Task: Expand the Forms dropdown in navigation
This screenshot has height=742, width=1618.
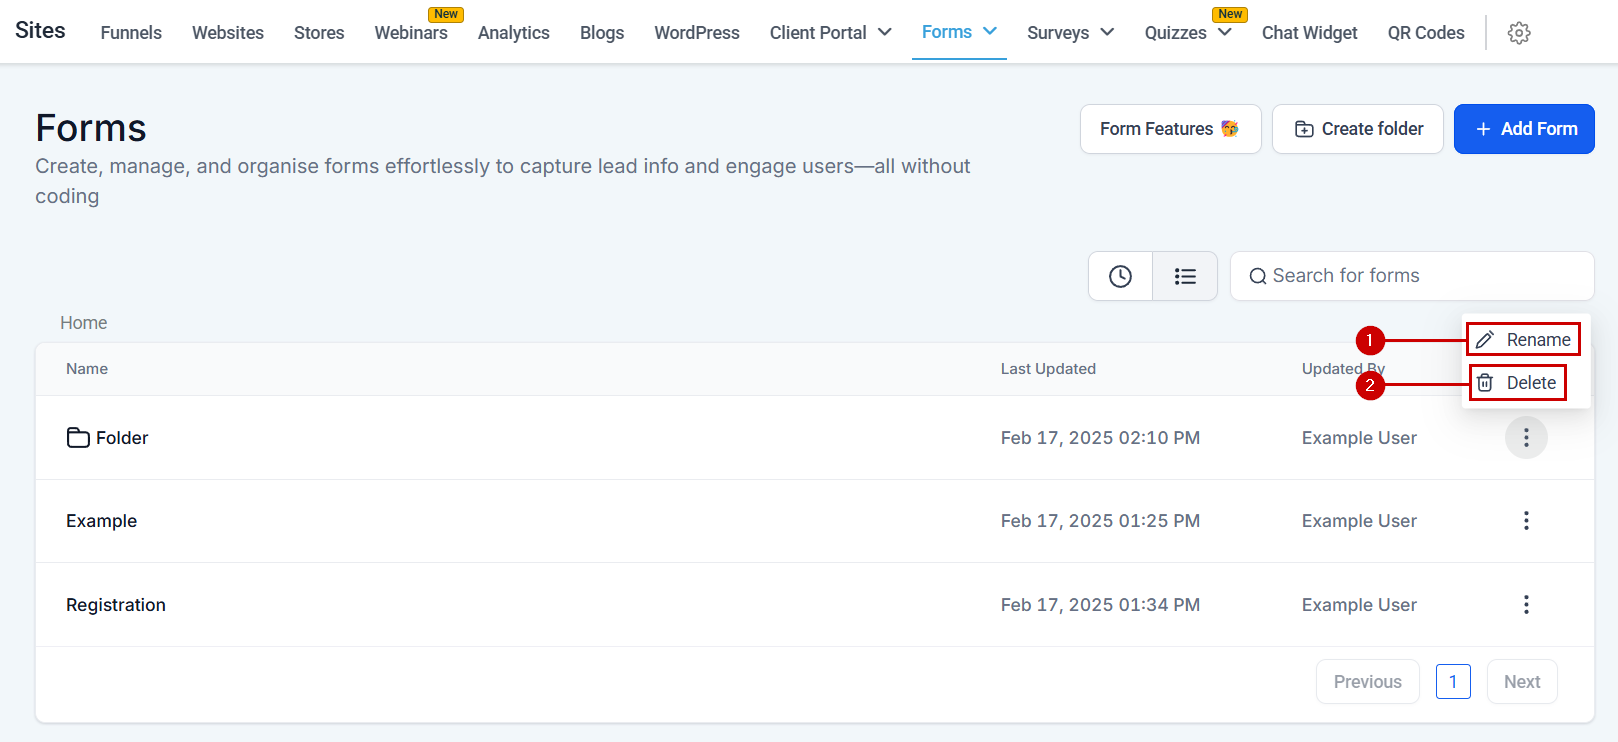Action: [x=958, y=32]
